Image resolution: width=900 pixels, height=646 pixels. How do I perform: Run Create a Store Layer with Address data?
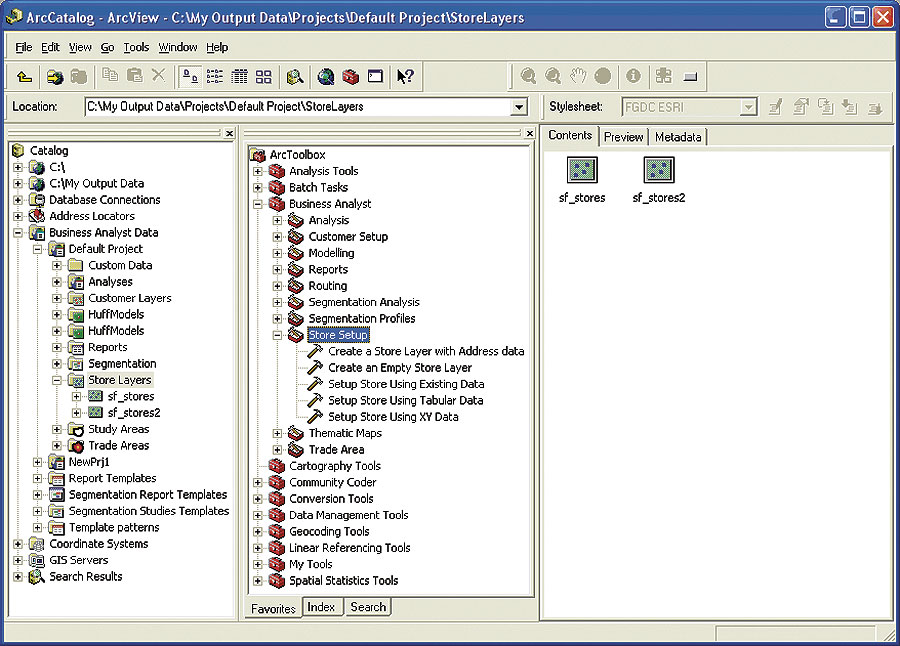[426, 351]
